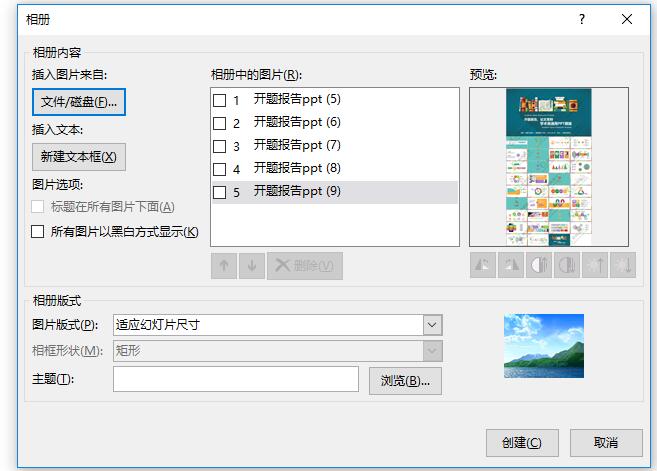The width and height of the screenshot is (657, 471).
Task: Click the decrease contrast icon
Action: (567, 265)
